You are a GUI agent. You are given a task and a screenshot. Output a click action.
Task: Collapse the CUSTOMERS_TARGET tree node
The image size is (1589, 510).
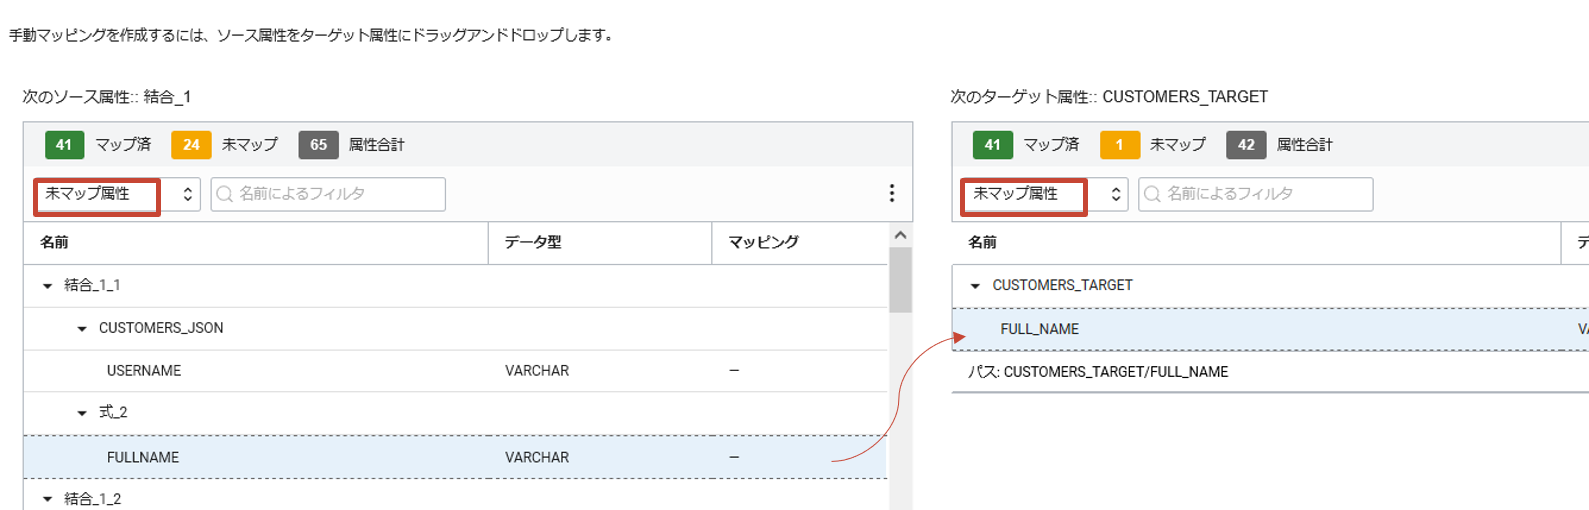975,286
